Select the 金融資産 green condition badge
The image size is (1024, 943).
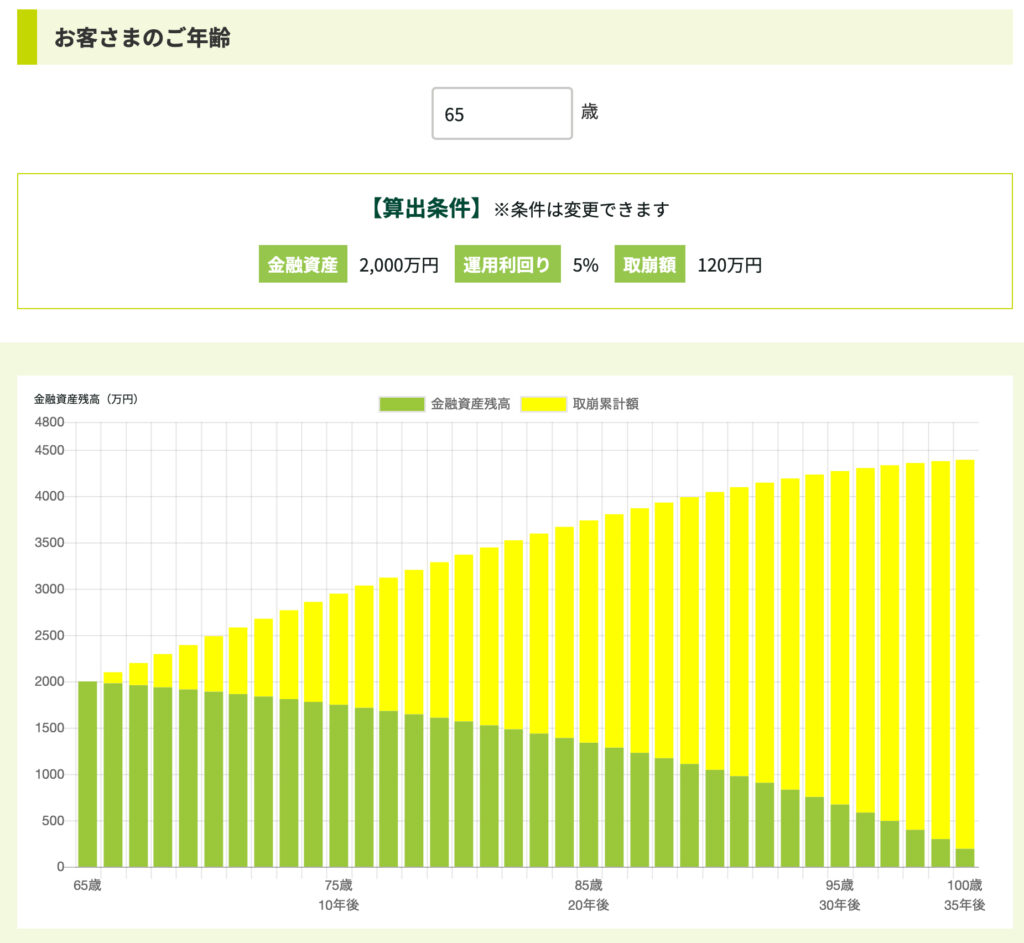(x=302, y=265)
